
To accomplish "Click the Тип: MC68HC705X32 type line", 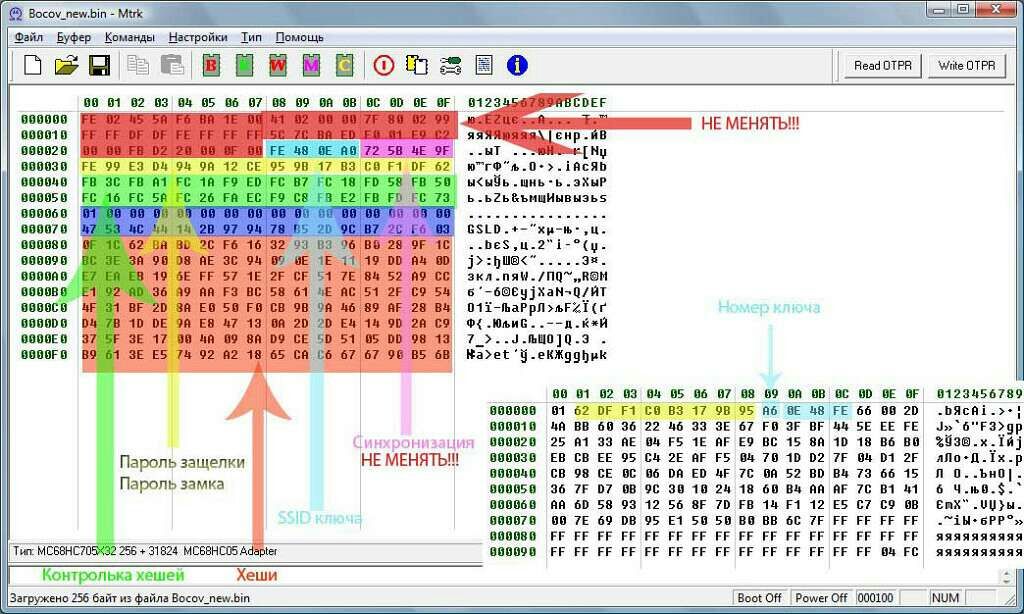I will 145,551.
